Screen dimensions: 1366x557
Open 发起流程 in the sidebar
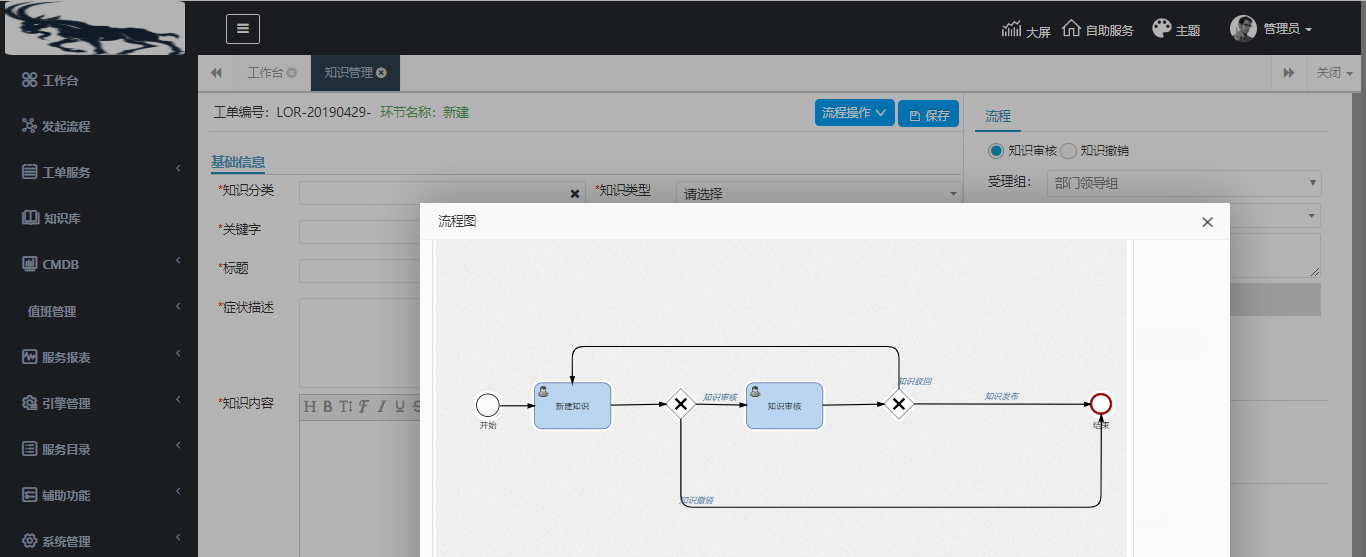pos(65,126)
